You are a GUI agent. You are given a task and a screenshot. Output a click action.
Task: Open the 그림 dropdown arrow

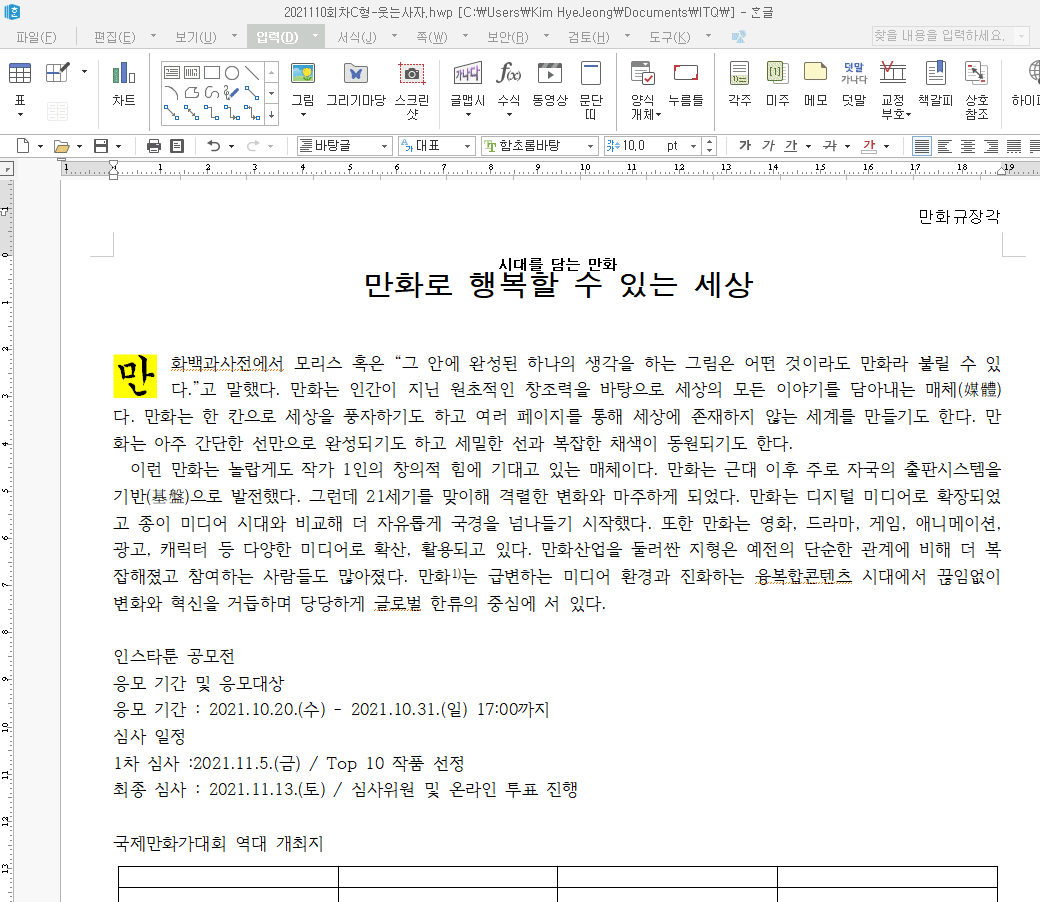[x=303, y=115]
